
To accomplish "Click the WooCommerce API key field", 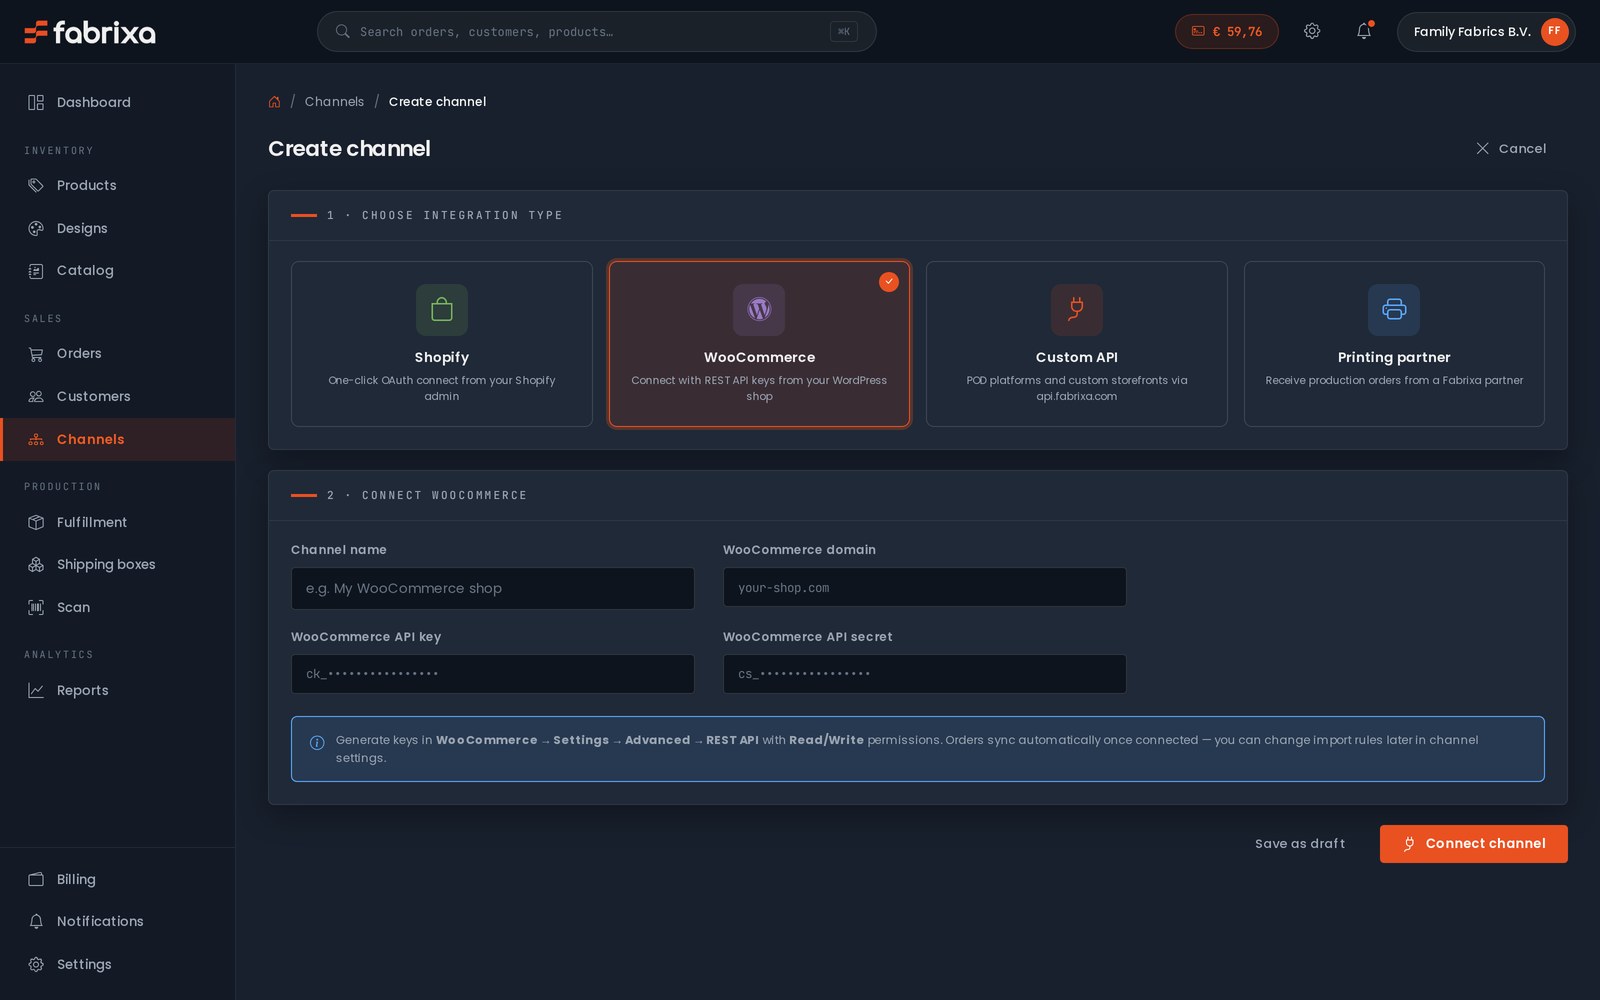I will (493, 674).
